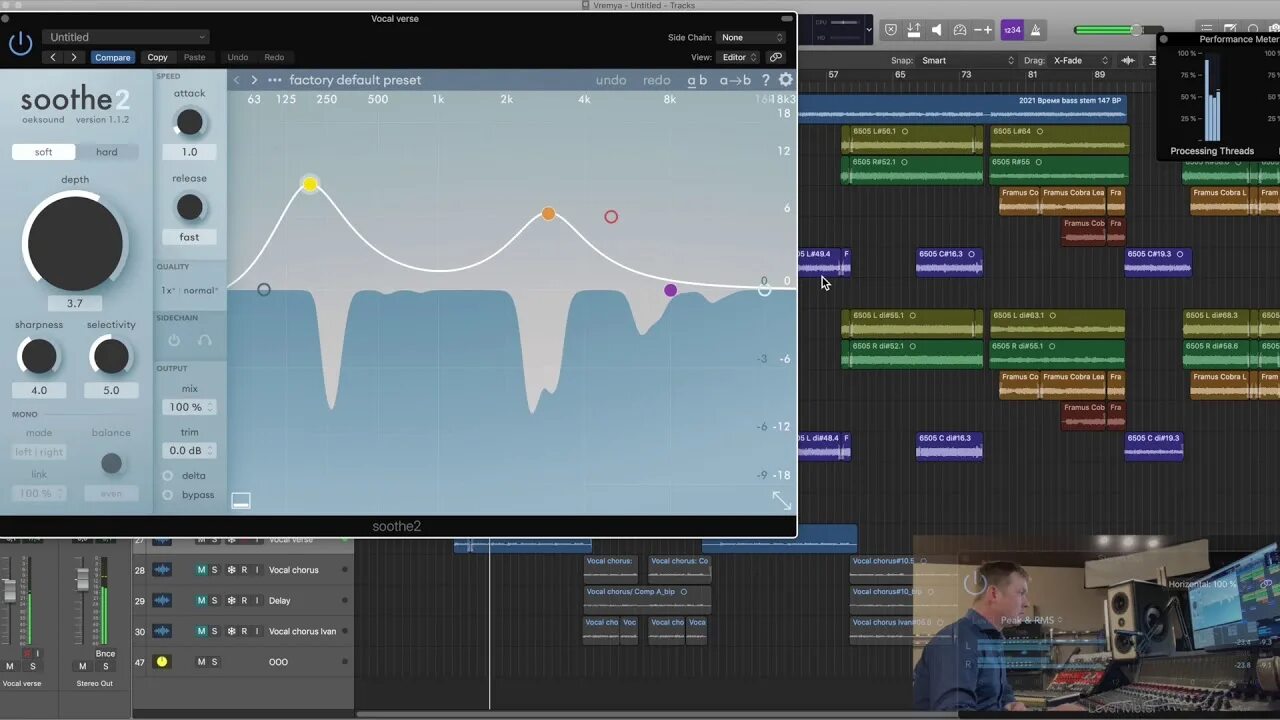The image size is (1280, 720).
Task: Click the Stereo Out Bnce button
Action: [x=105, y=654]
